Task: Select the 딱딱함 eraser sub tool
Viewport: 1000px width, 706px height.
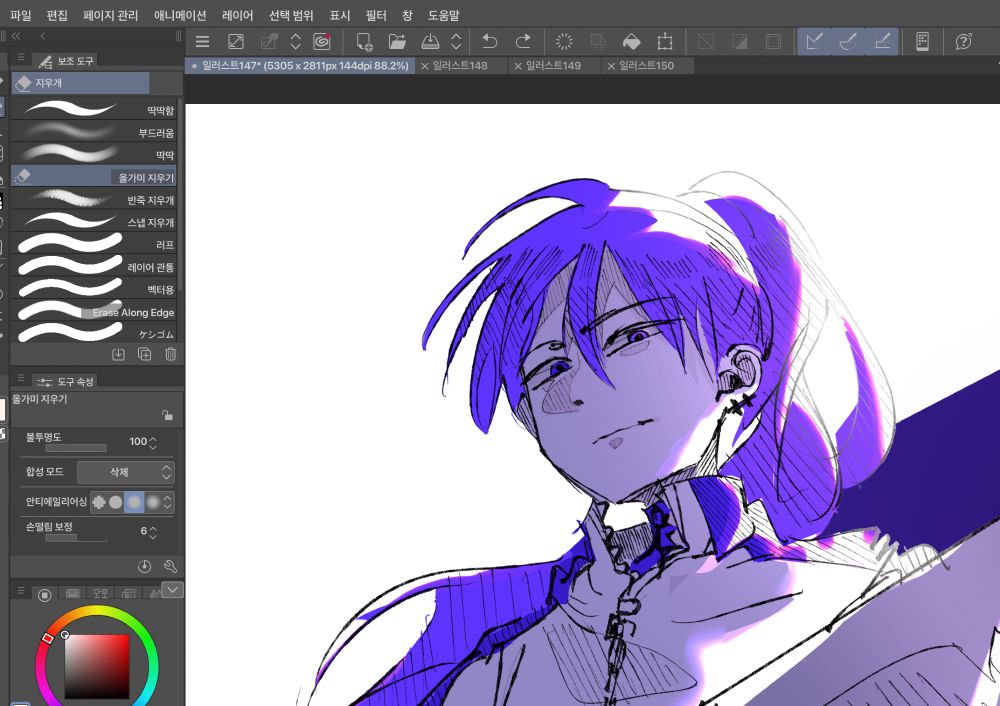Action: click(94, 110)
